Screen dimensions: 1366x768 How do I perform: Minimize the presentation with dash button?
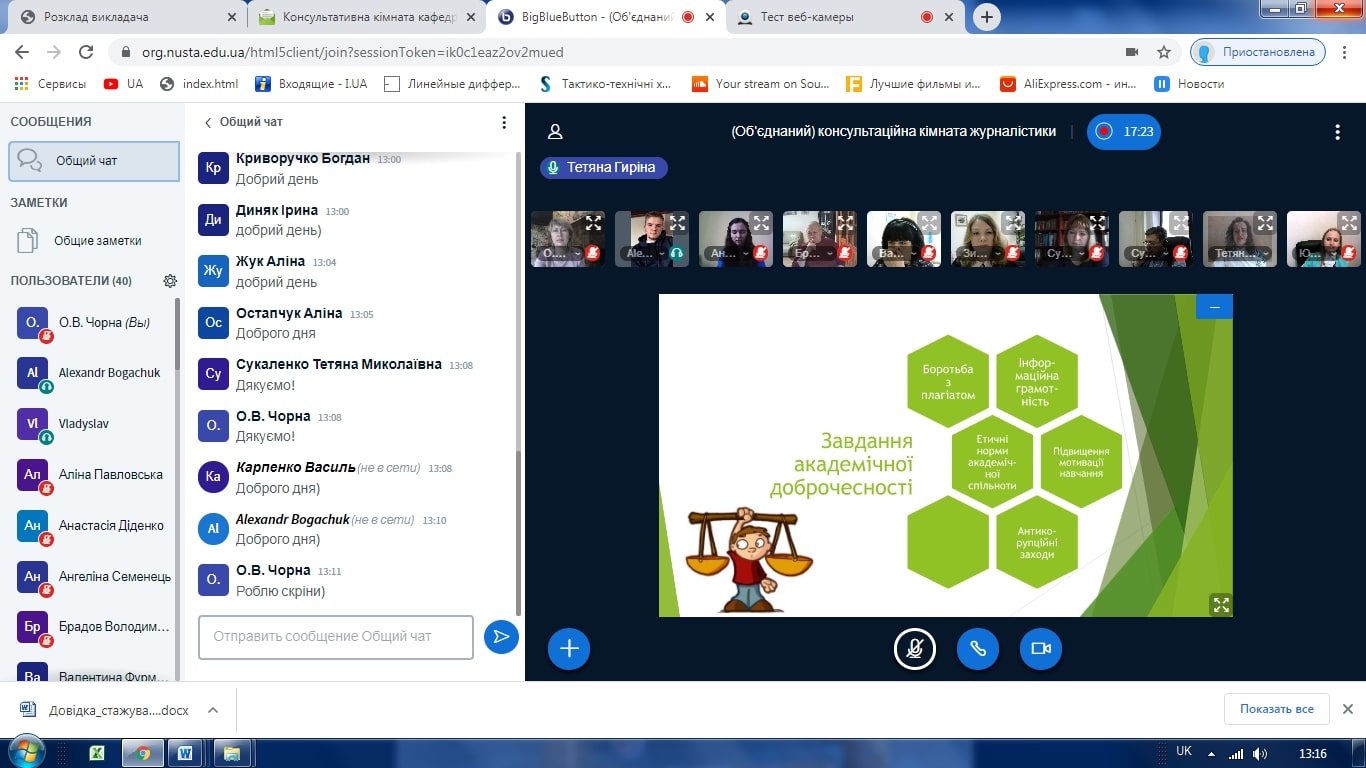pos(1214,307)
